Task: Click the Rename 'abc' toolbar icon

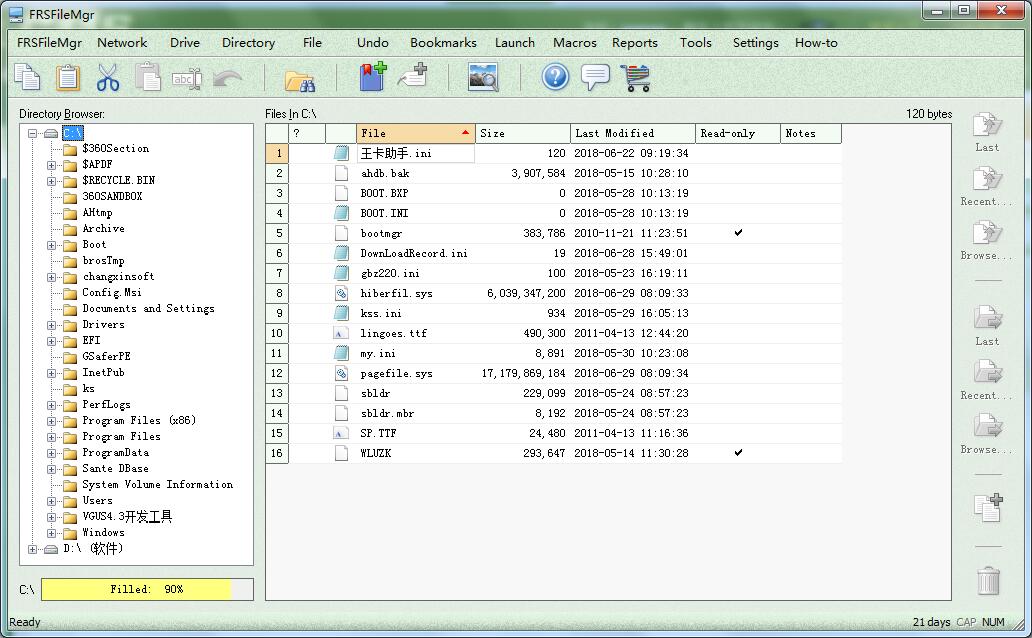Action: click(x=186, y=79)
